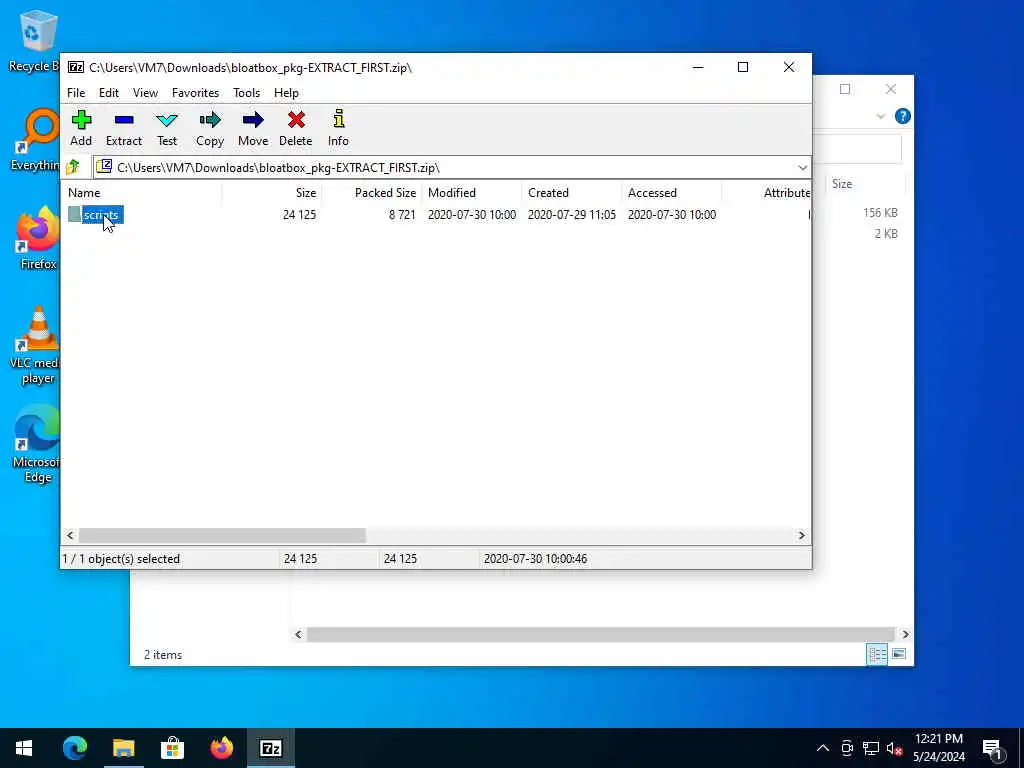This screenshot has height=768, width=1024.
Task: Sort by the Created column header
Action: (571, 193)
